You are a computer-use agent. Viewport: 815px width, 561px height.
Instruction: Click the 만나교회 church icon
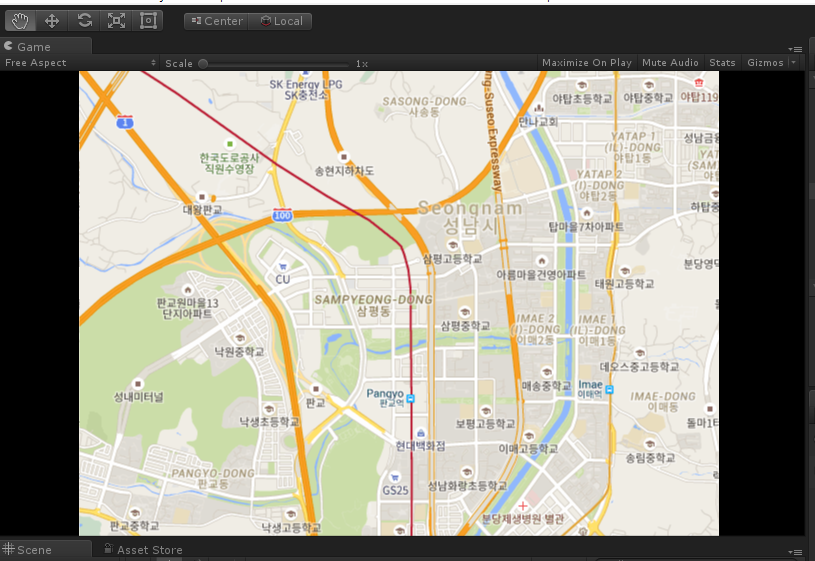click(x=538, y=108)
